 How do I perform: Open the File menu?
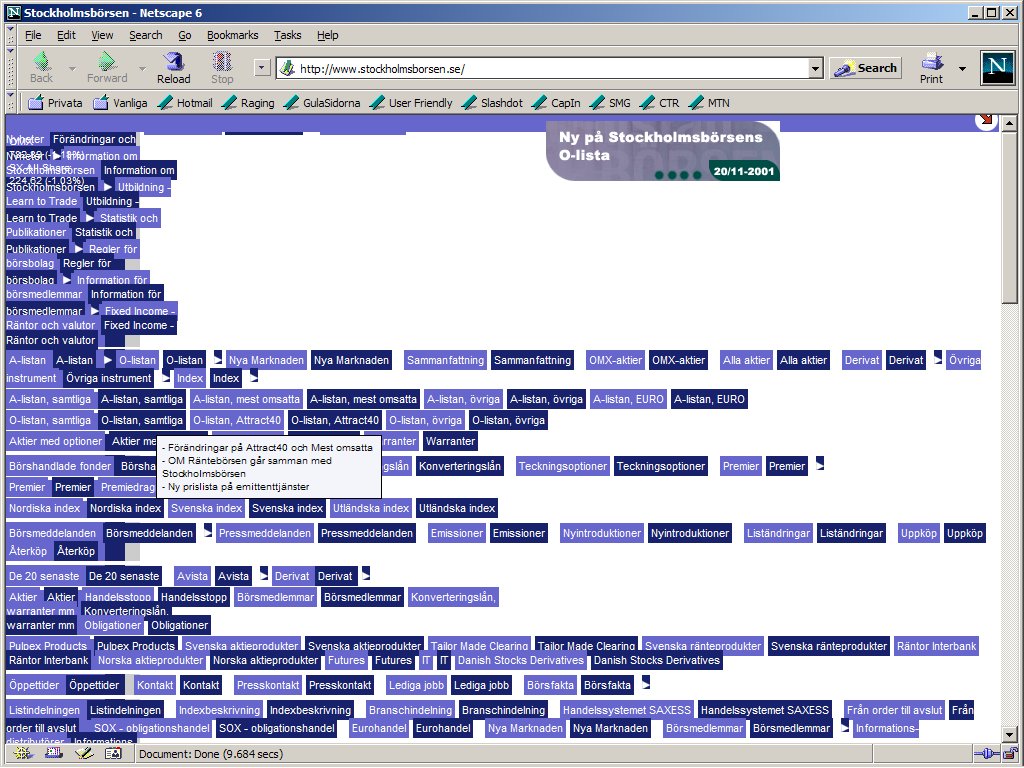pyautogui.click(x=33, y=35)
